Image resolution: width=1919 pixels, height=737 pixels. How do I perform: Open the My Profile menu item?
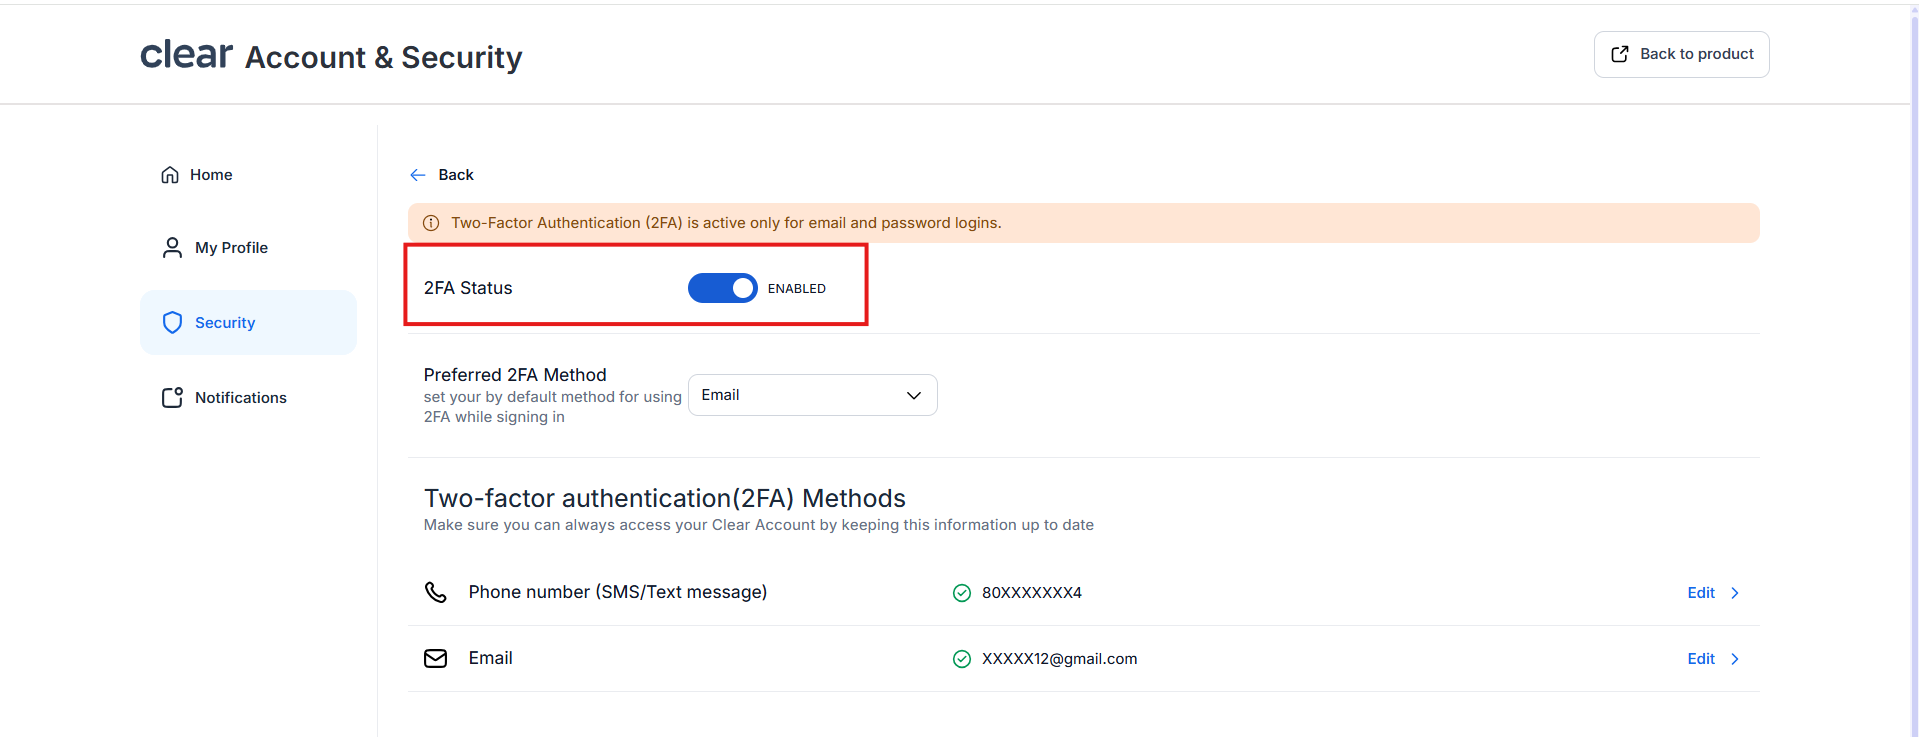point(231,248)
